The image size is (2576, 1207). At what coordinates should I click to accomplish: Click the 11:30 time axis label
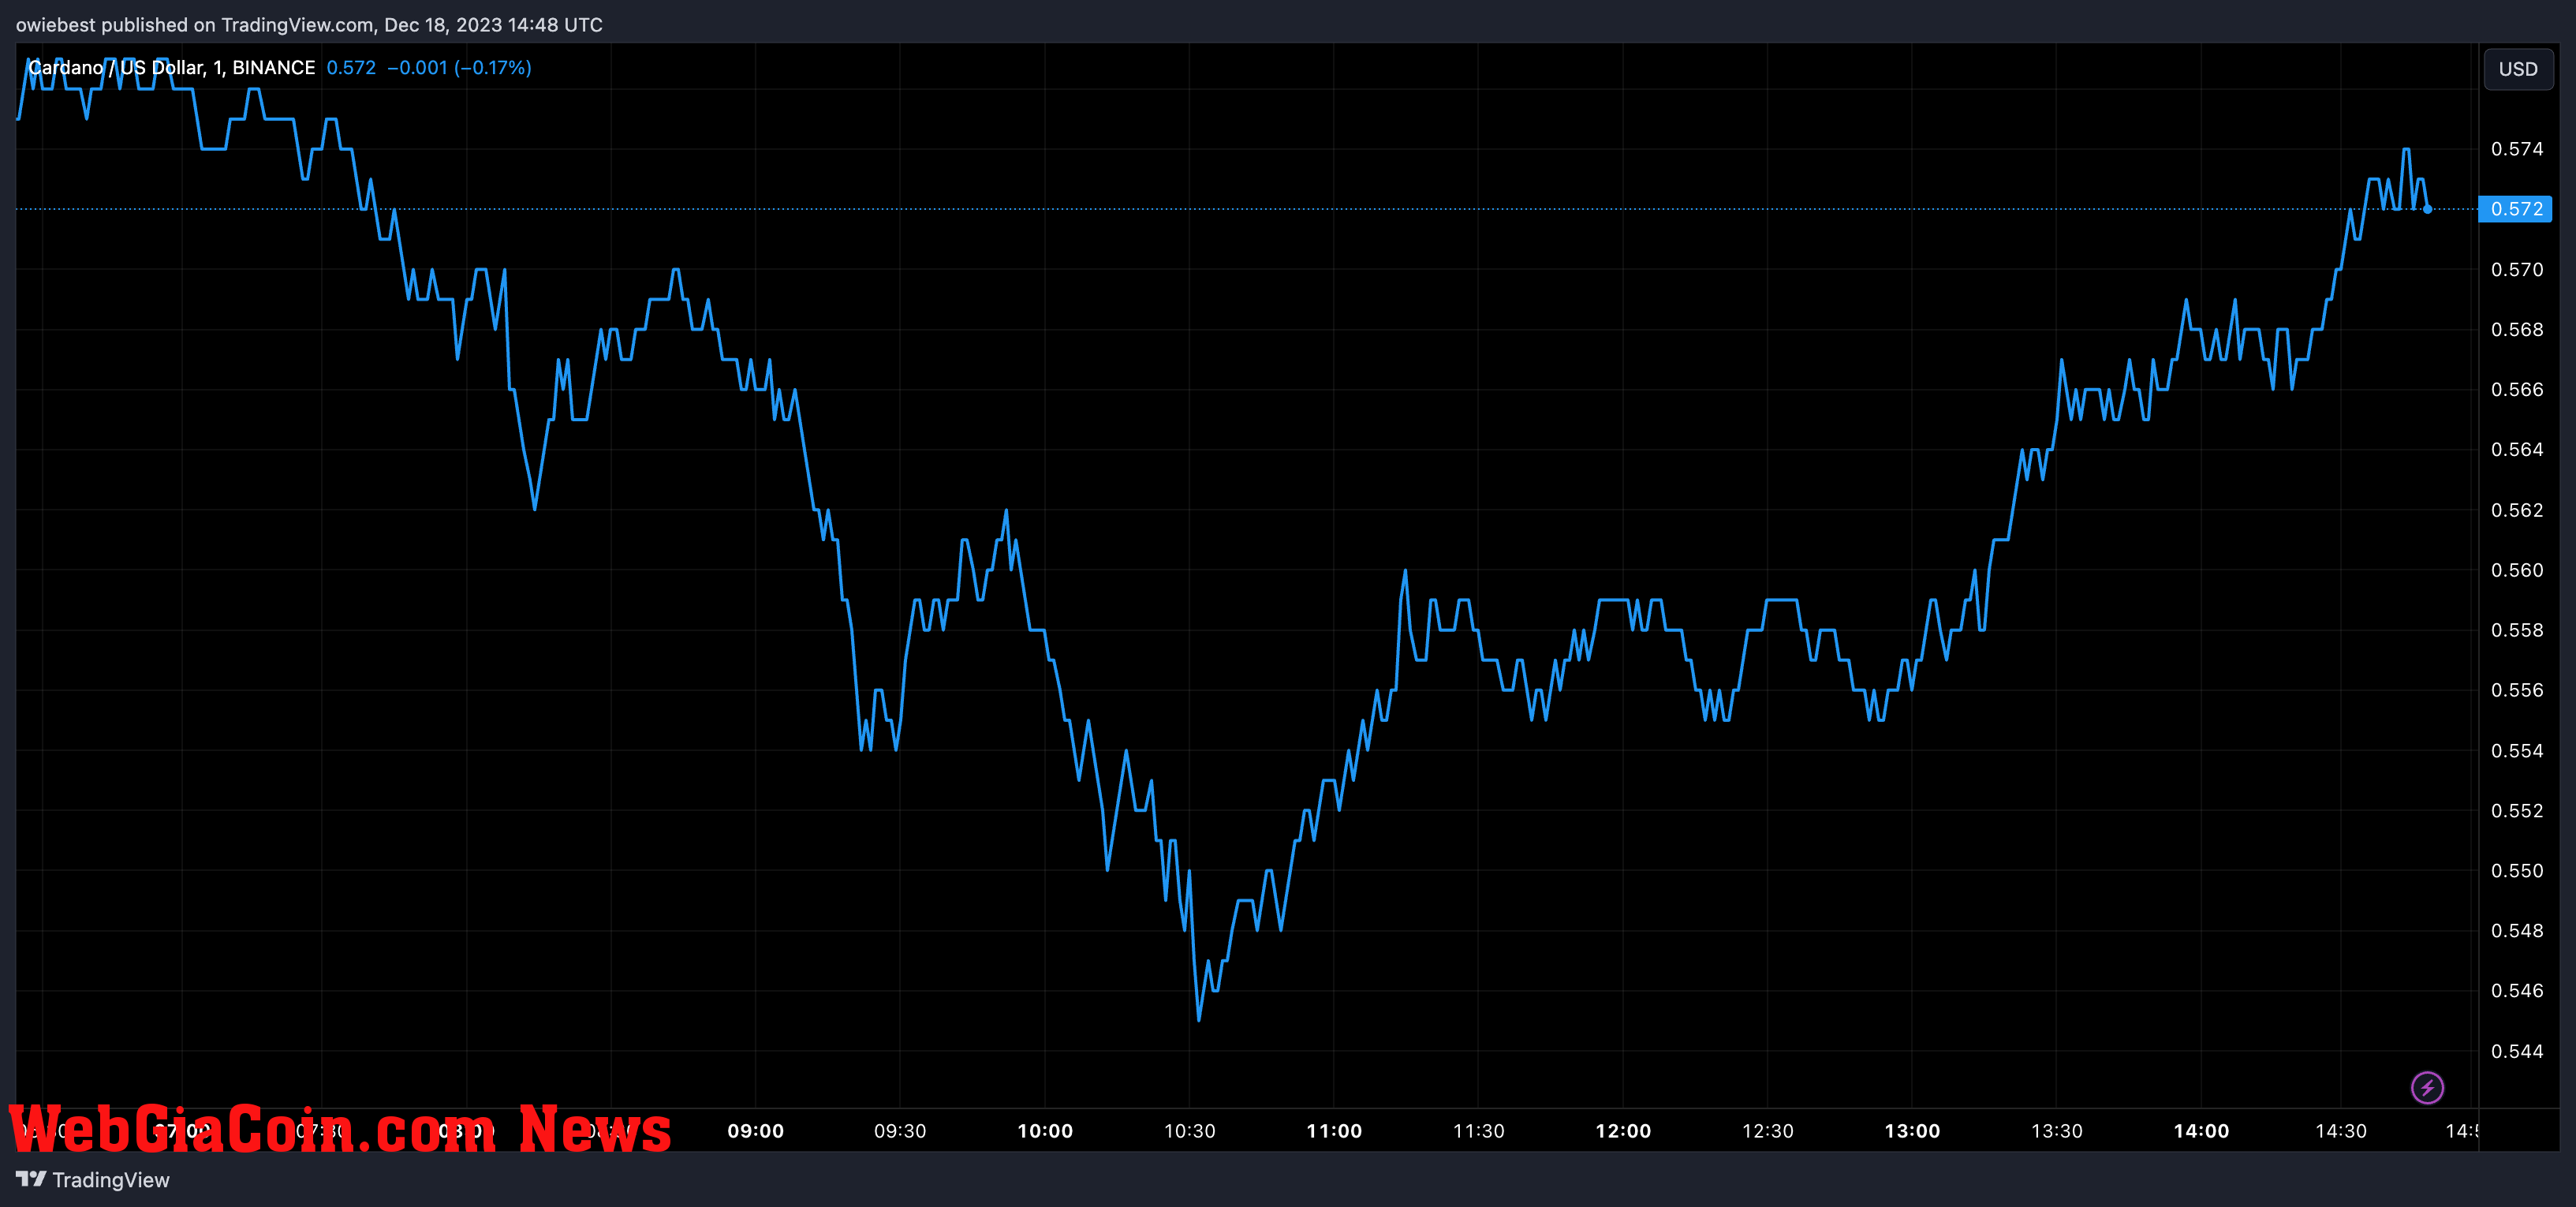1478,1131
